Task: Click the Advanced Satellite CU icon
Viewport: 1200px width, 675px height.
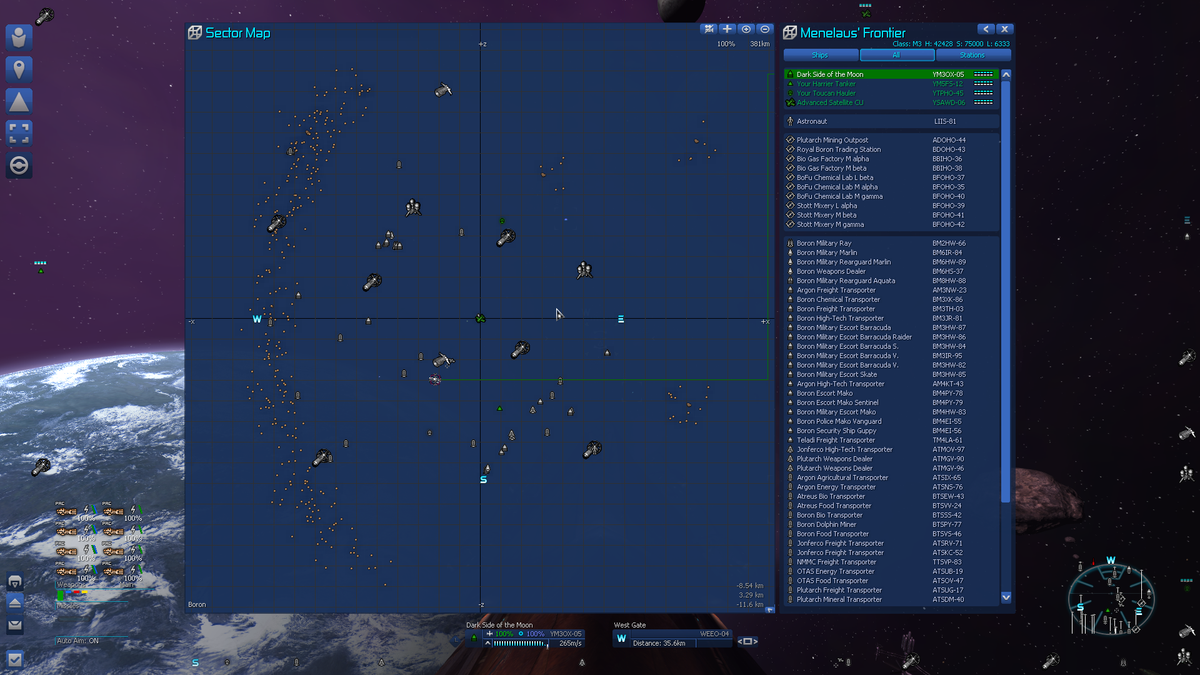Action: 790,102
